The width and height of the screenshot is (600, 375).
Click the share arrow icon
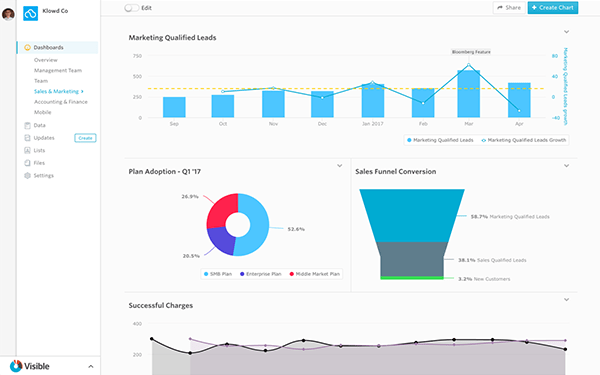pos(500,8)
